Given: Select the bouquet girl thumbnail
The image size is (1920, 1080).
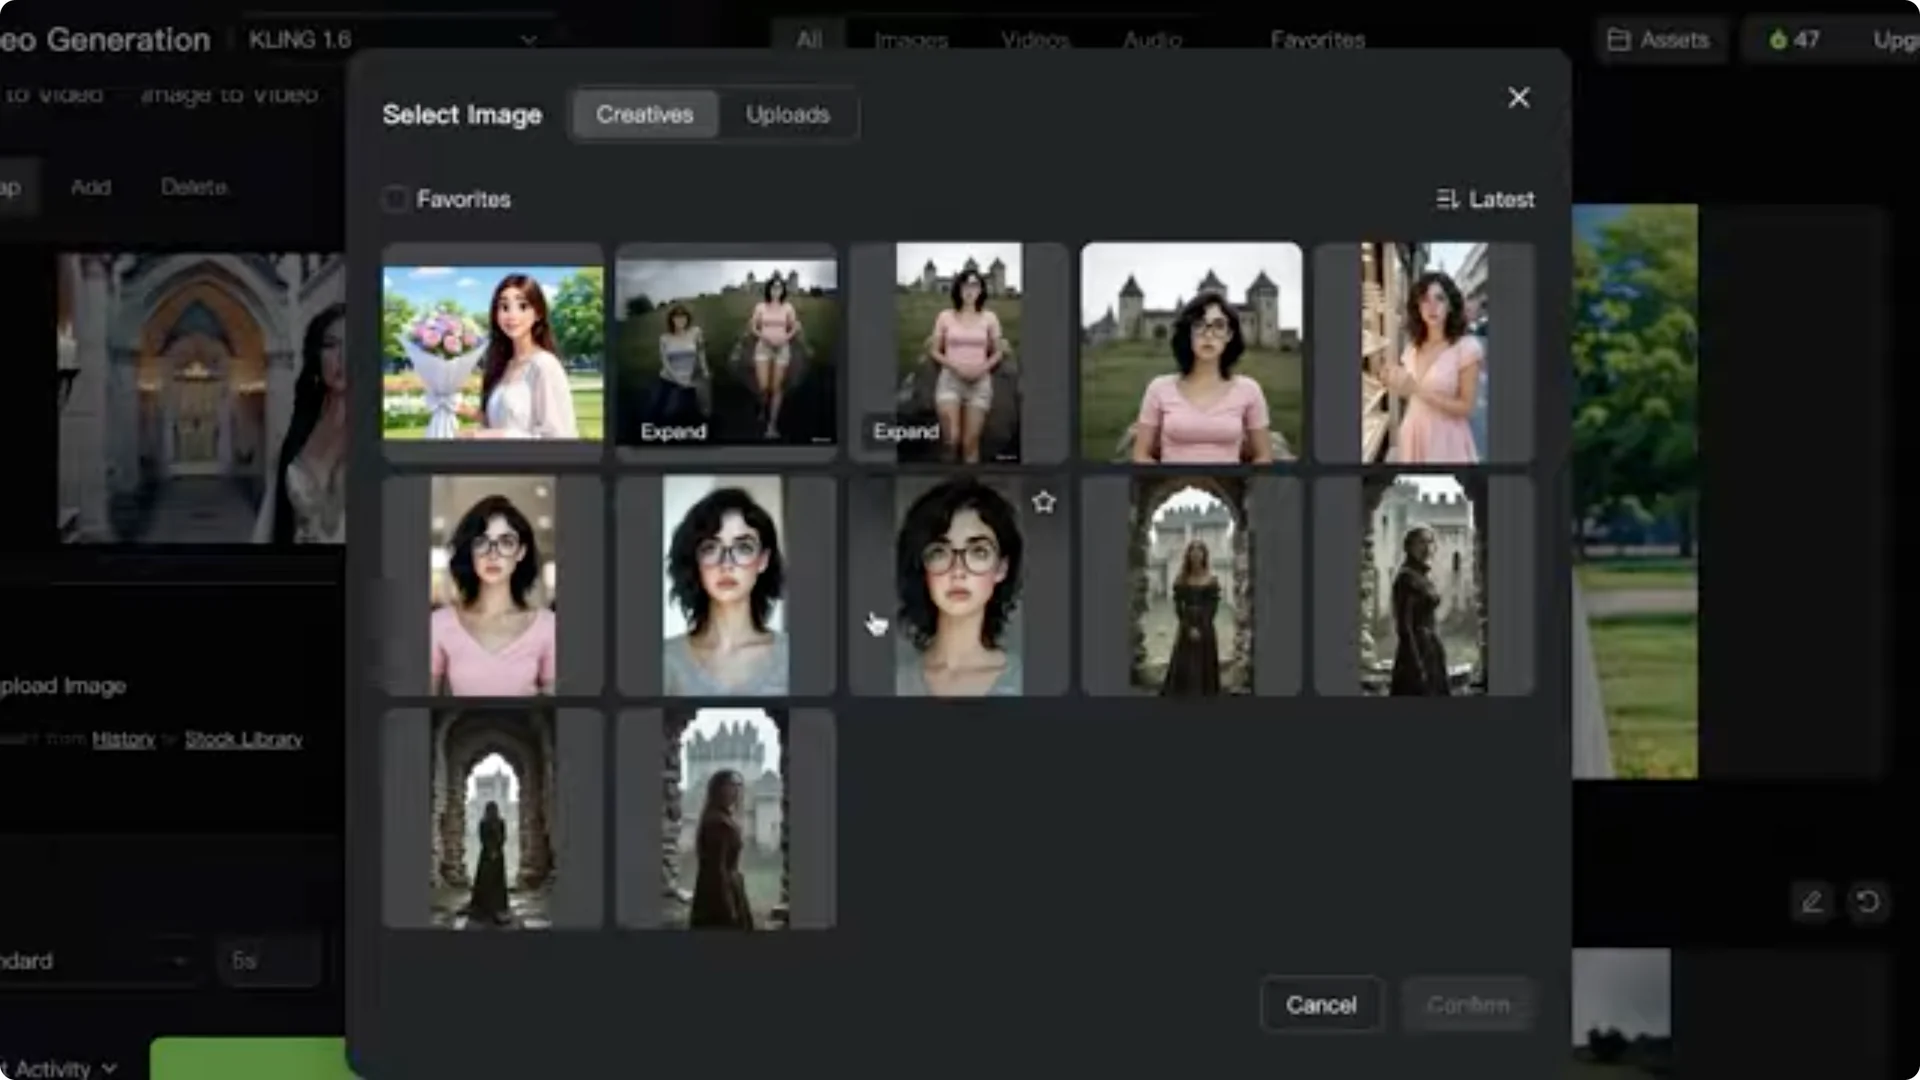Looking at the screenshot, I should point(492,351).
